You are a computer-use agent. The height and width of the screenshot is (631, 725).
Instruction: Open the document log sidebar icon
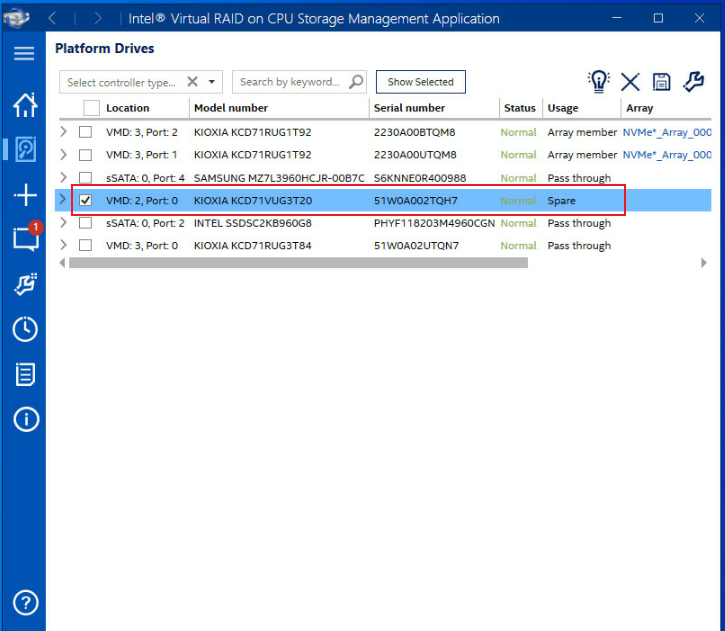[x=25, y=374]
